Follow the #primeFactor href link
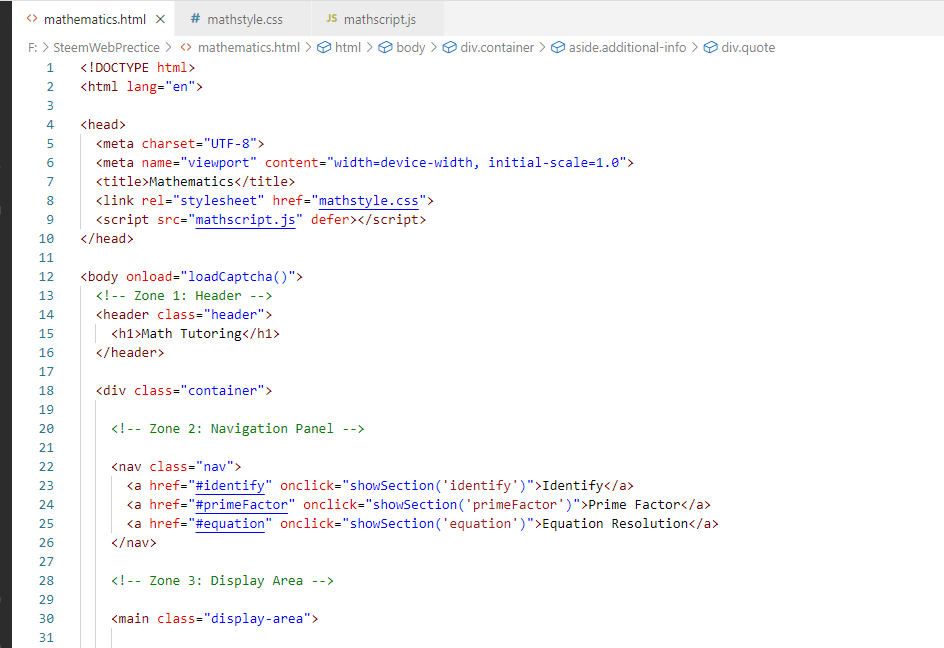The image size is (944, 648). coord(241,505)
